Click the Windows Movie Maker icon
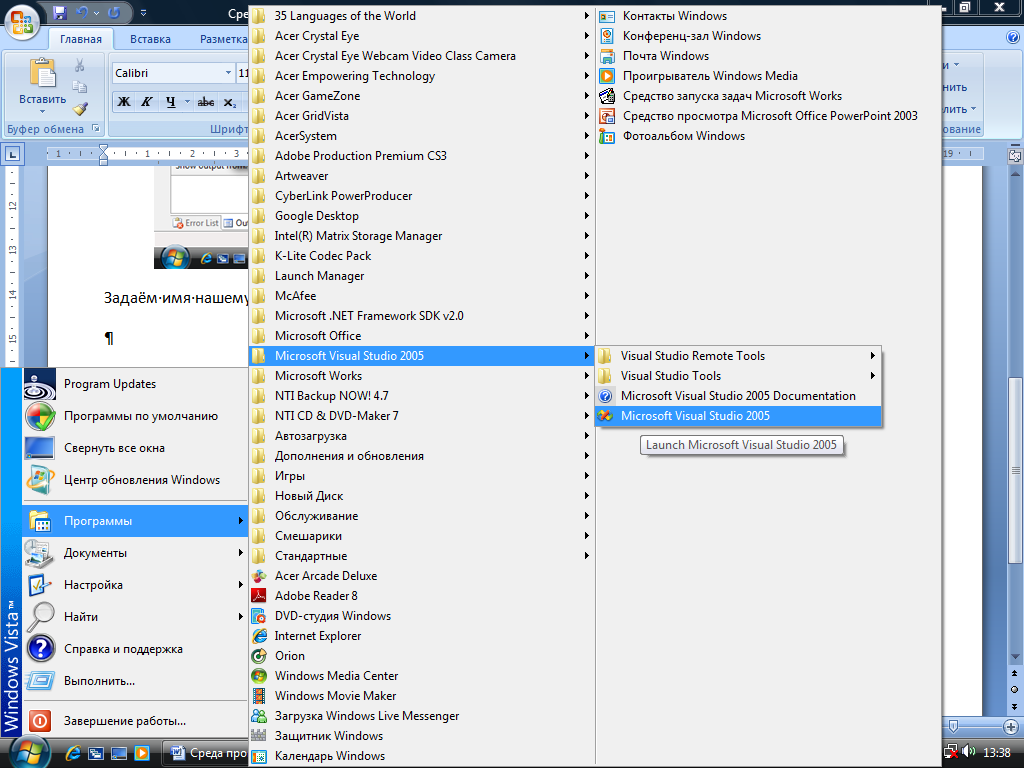Viewport: 1024px width, 768px height. pos(259,696)
